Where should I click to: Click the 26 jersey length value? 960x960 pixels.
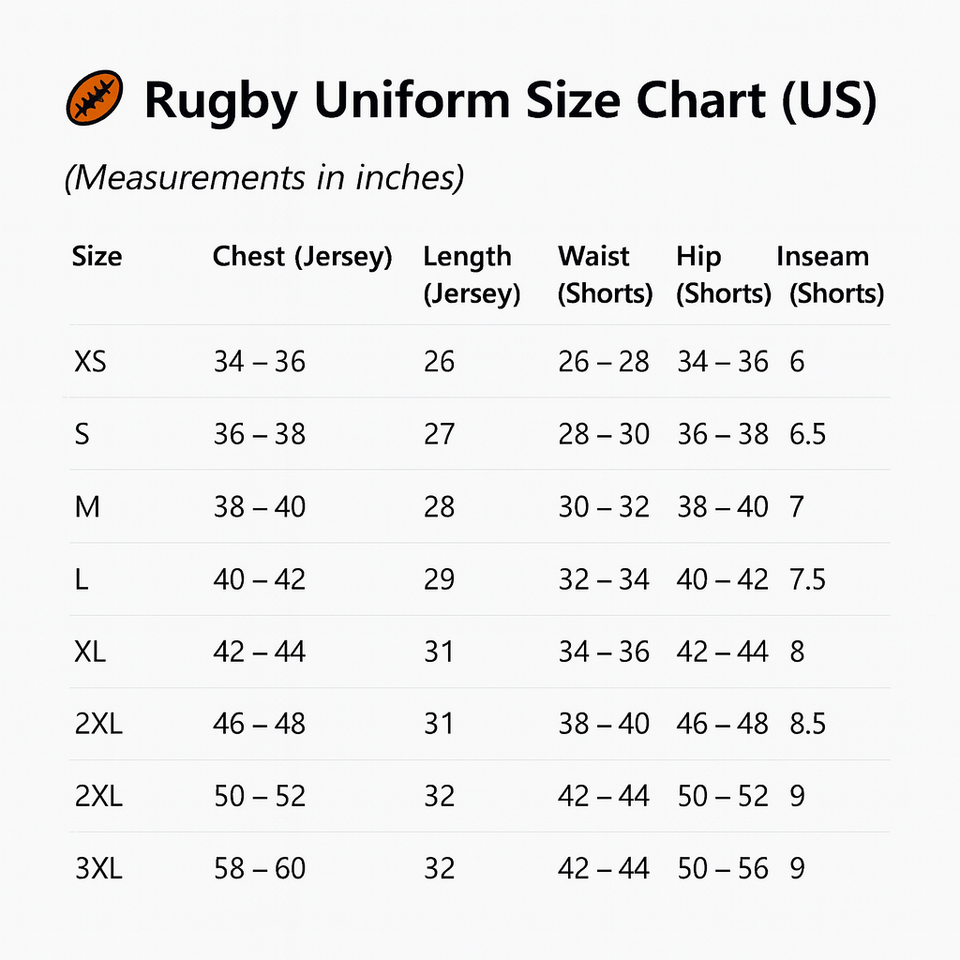tap(439, 361)
